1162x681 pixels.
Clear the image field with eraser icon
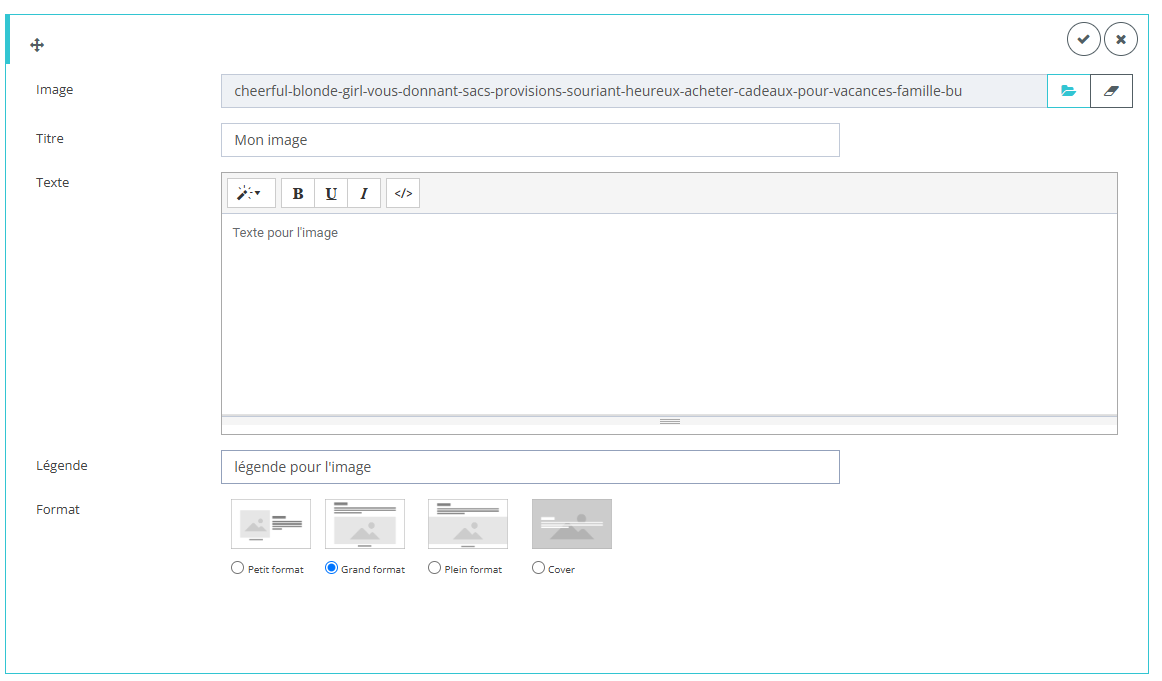coord(1111,91)
